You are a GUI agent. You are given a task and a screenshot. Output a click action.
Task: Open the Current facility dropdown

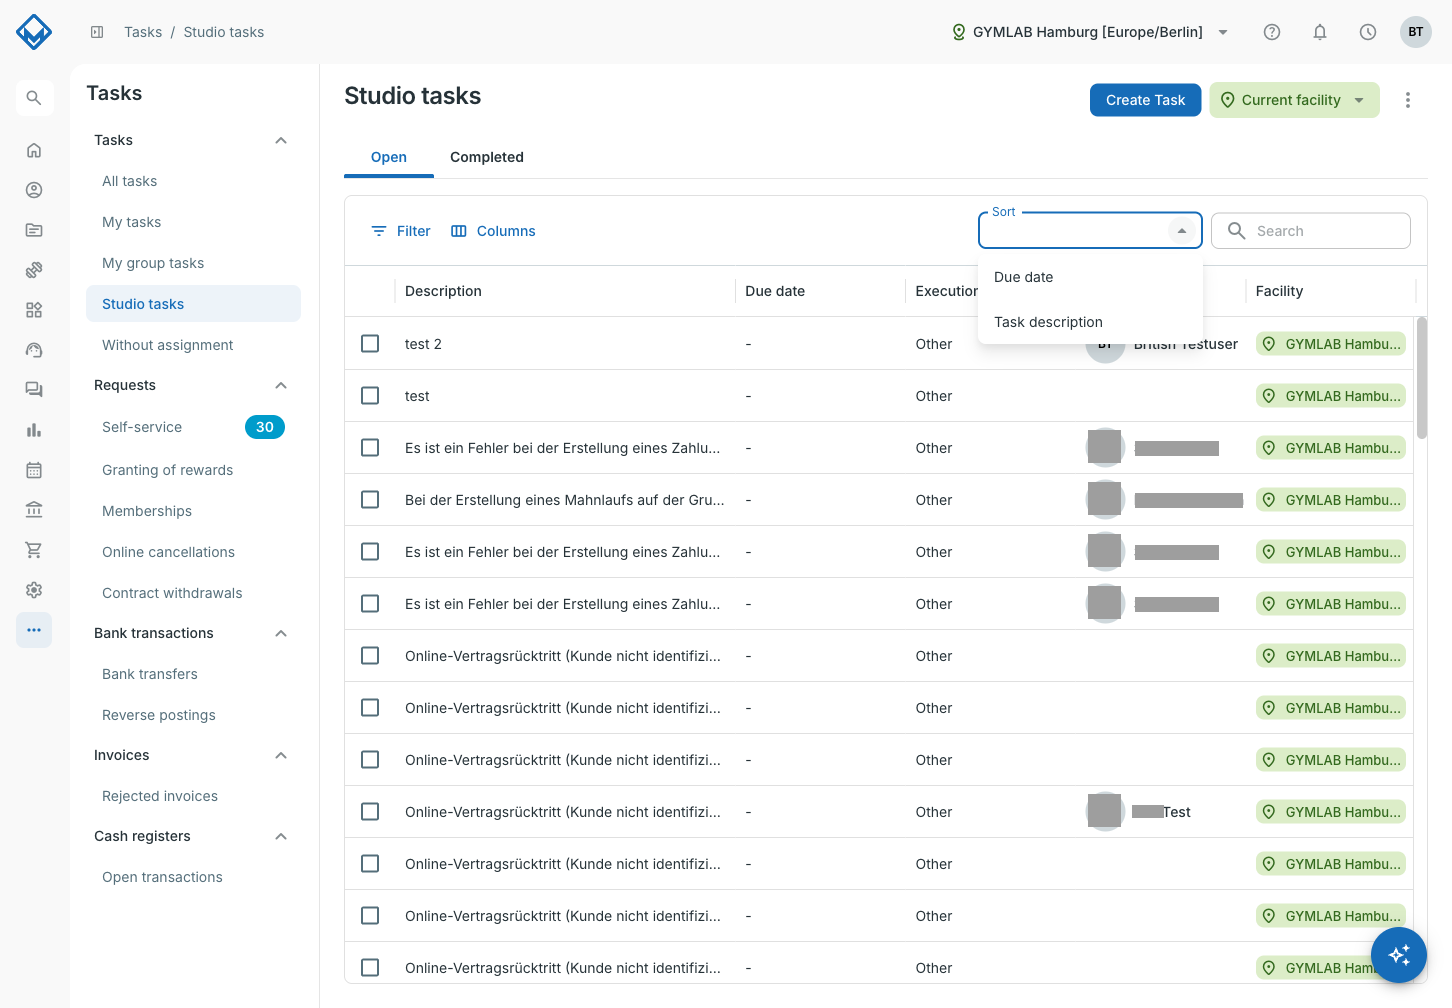pos(1294,100)
